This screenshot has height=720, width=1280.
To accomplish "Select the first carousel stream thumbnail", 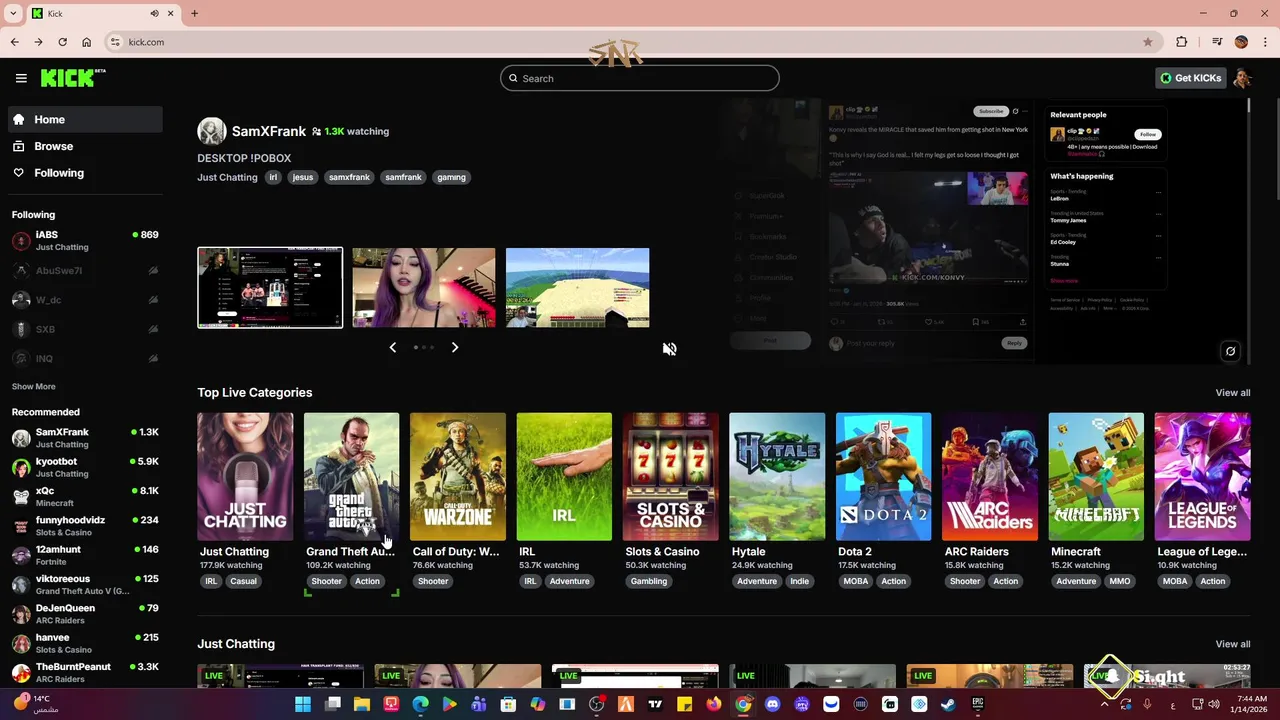I will pos(270,288).
